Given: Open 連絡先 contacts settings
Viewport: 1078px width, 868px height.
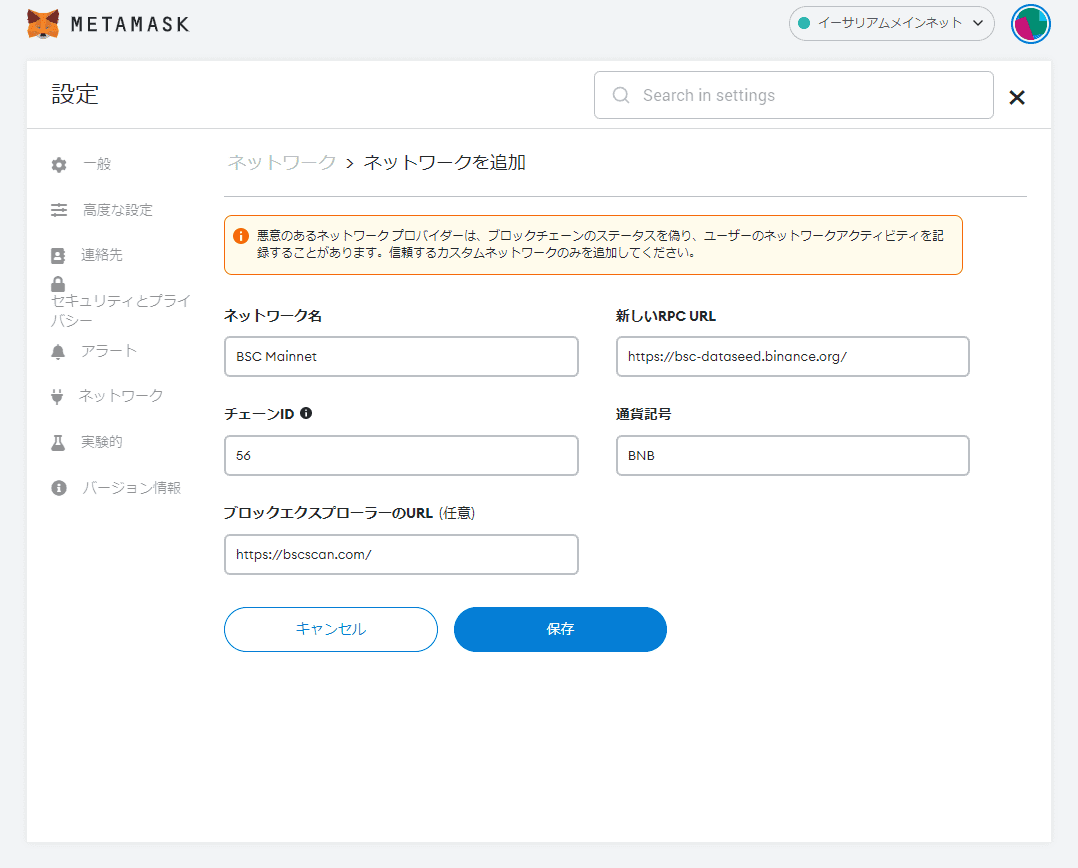Looking at the screenshot, I should 102,254.
